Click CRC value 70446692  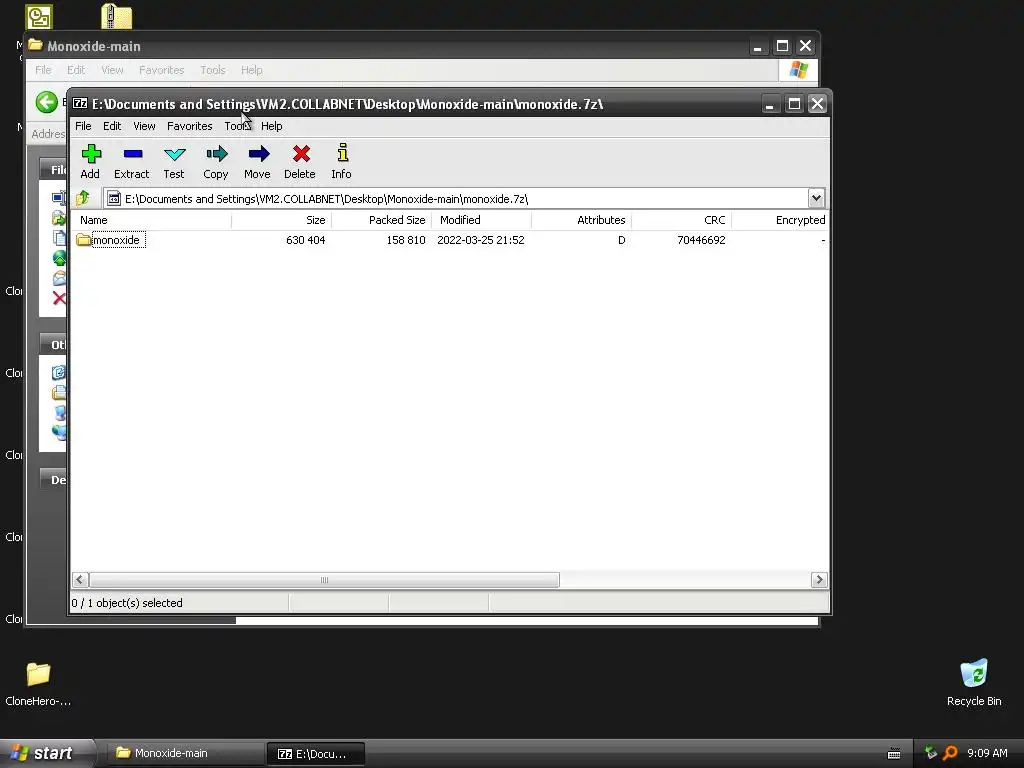click(701, 240)
